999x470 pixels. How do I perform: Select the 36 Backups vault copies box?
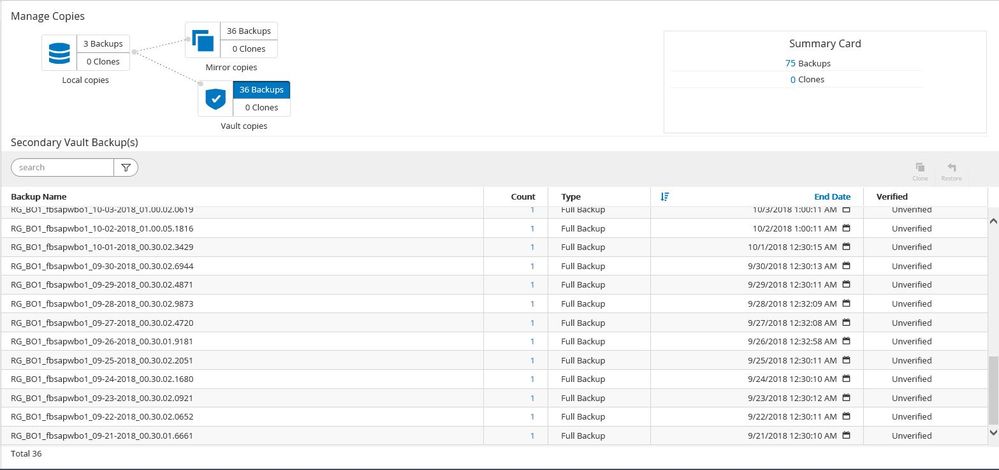(261, 89)
